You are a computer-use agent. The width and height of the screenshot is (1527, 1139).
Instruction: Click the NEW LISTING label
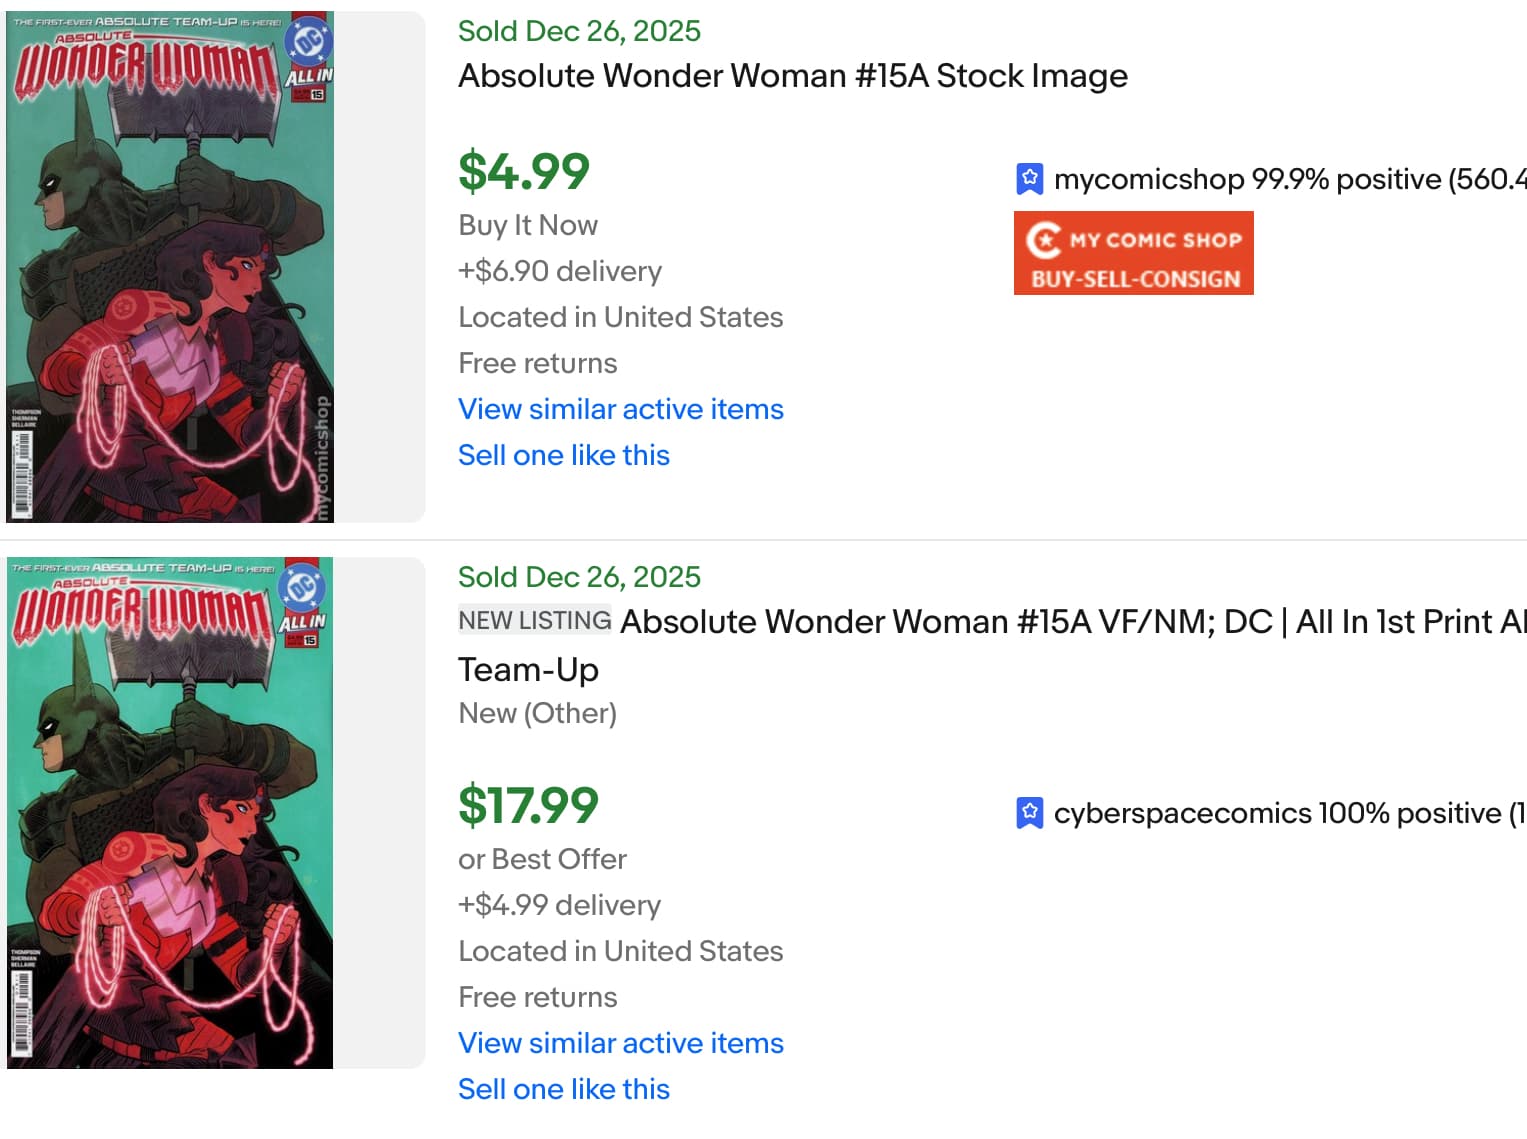click(534, 621)
